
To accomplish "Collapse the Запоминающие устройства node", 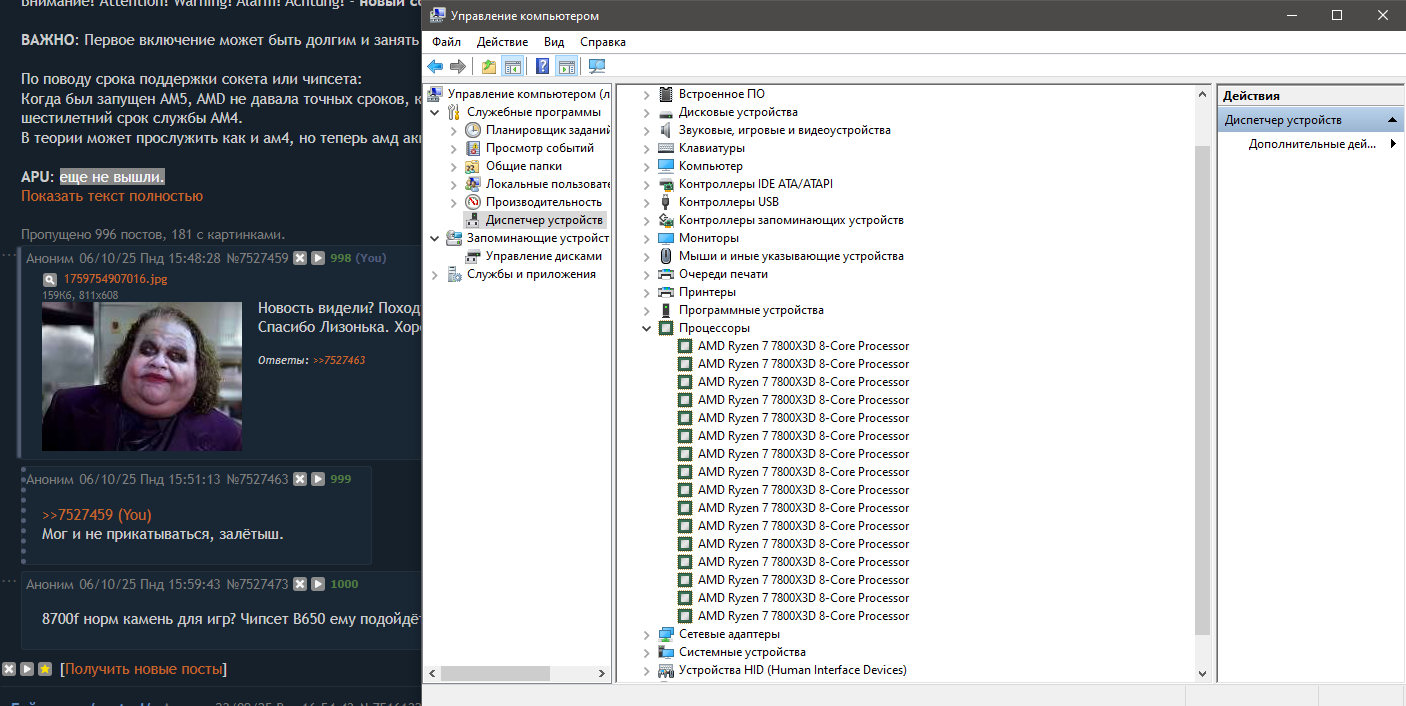I will pos(434,238).
